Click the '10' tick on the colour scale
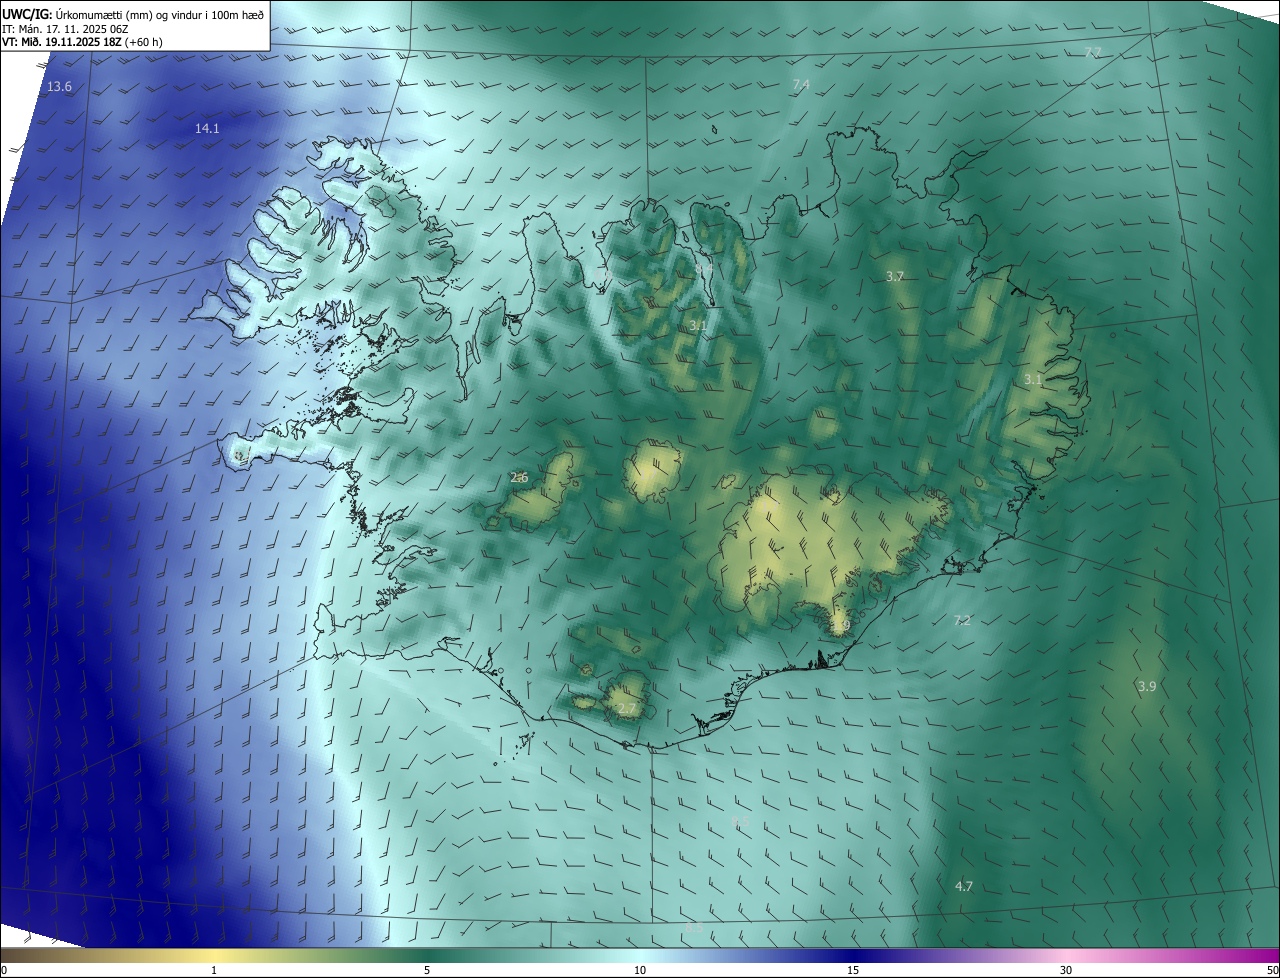1280x978 pixels. click(640, 971)
